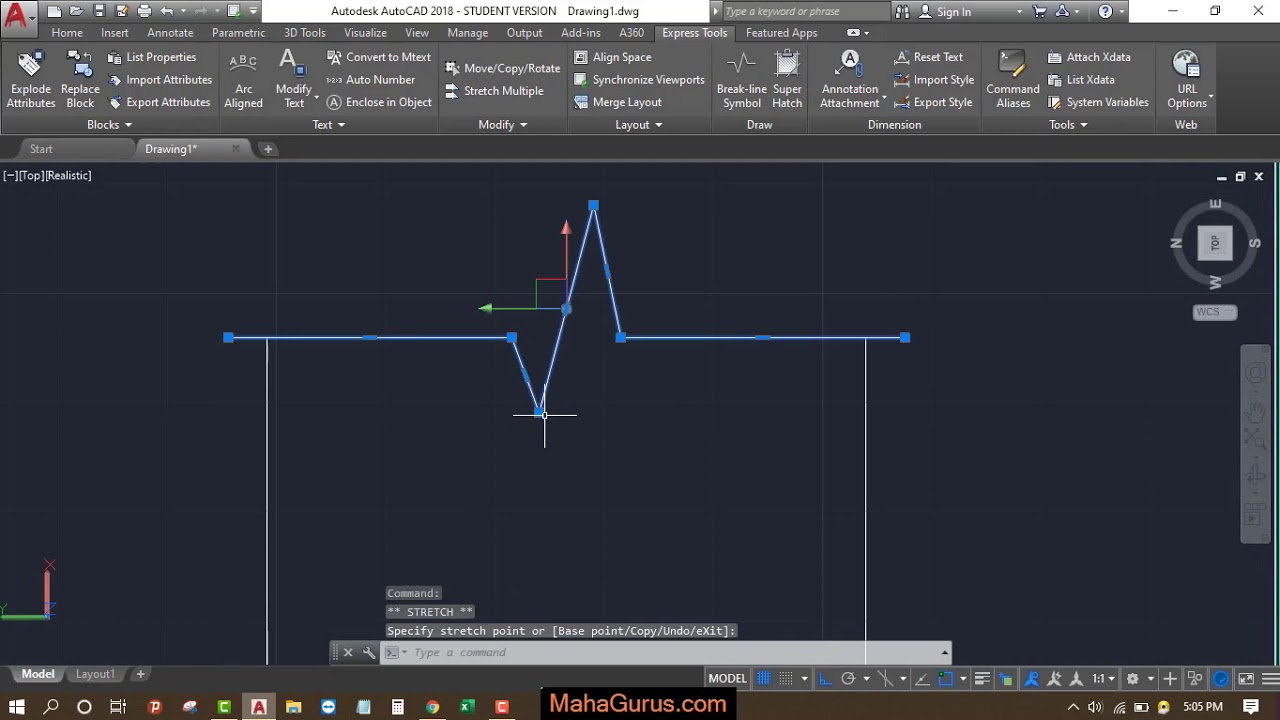Screen dimensions: 1280x720
Task: Open the annotation scale 1:1 dropdown
Action: (1102, 679)
